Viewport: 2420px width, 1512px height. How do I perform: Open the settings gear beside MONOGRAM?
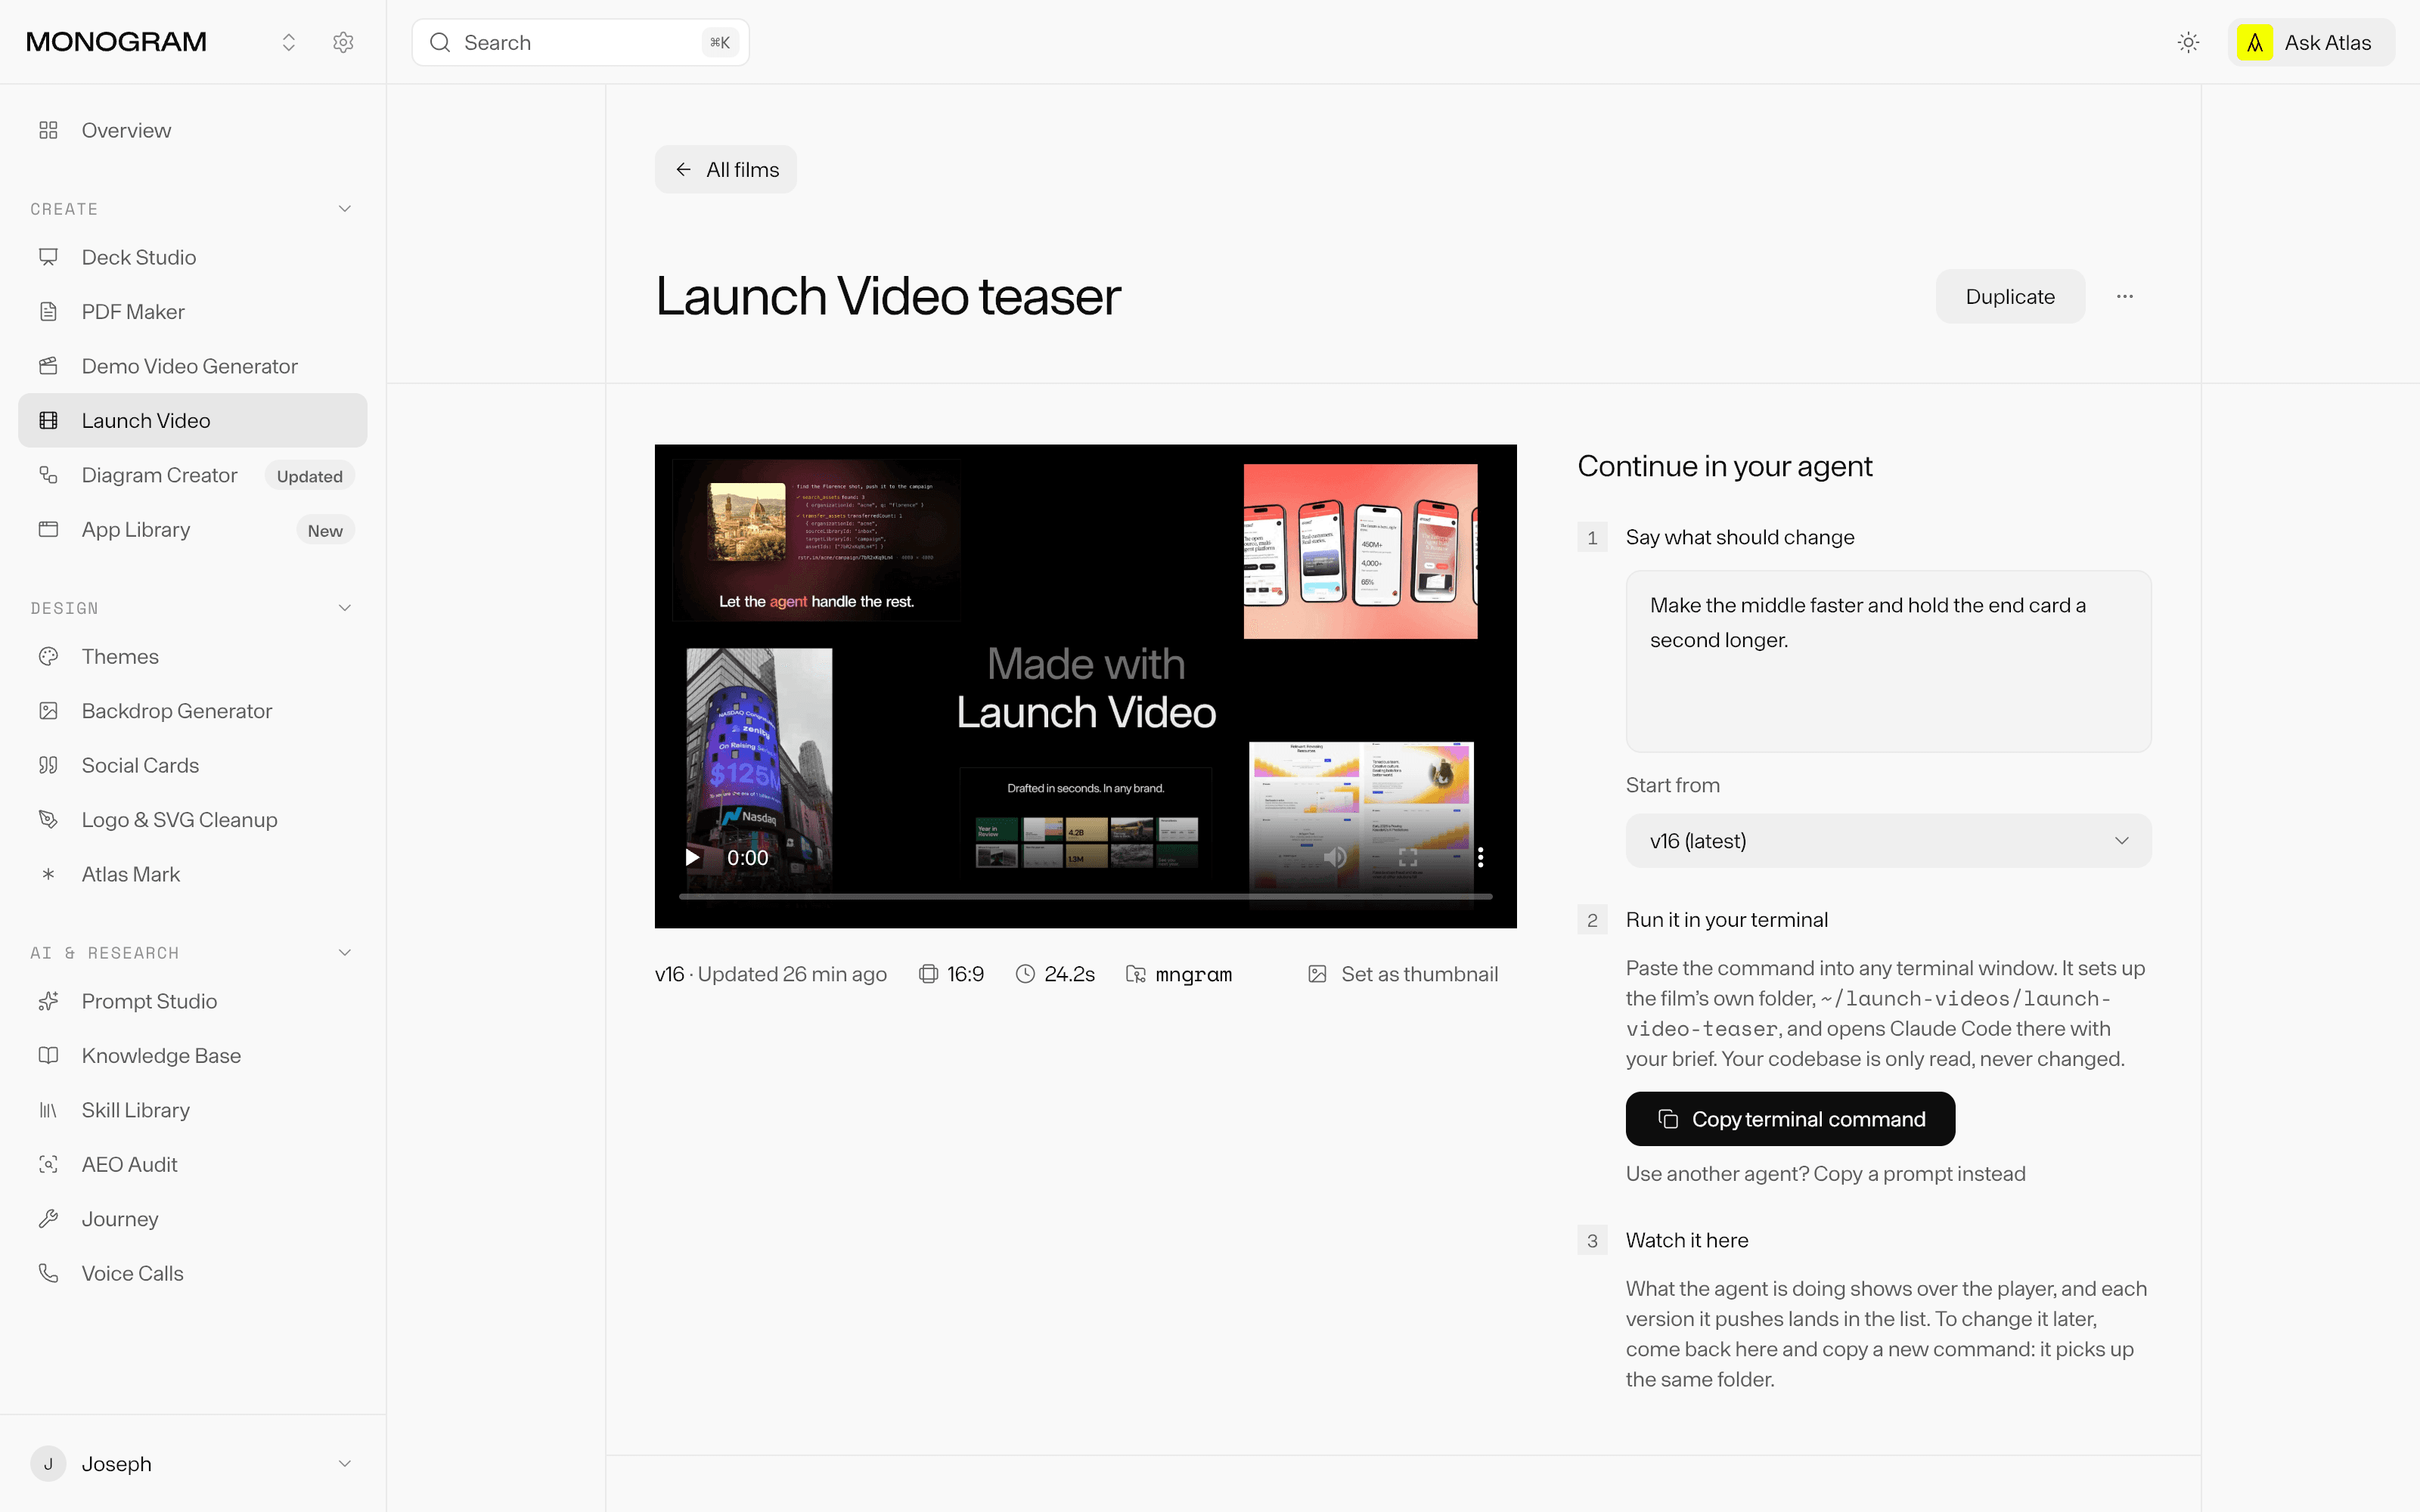(x=343, y=42)
